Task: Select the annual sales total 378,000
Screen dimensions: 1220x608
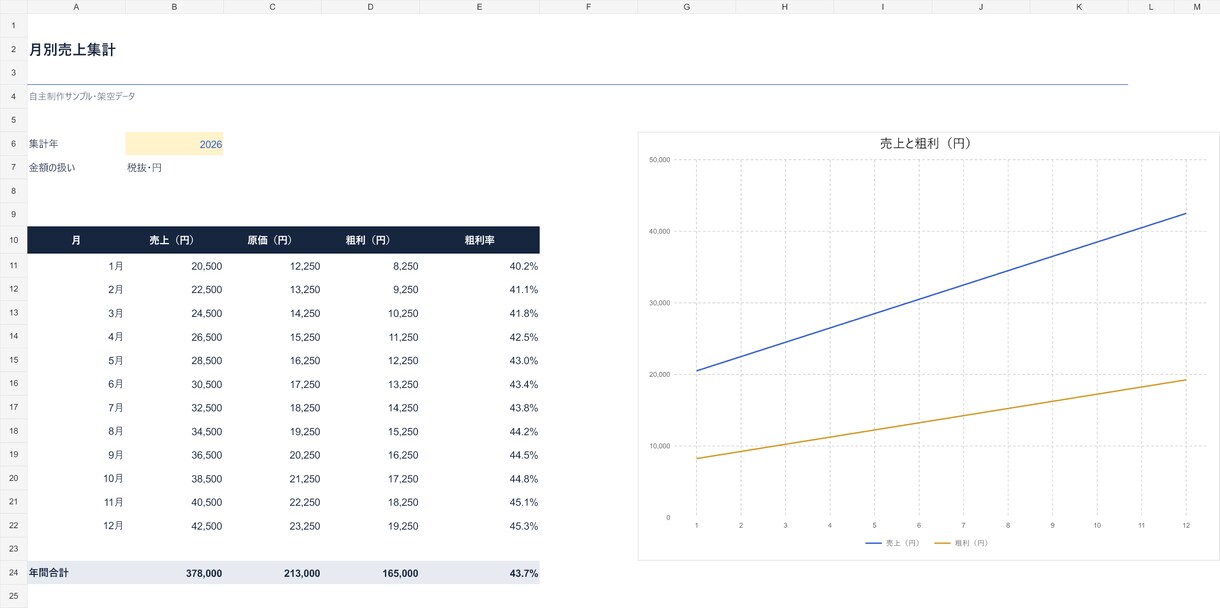Action: (x=175, y=574)
